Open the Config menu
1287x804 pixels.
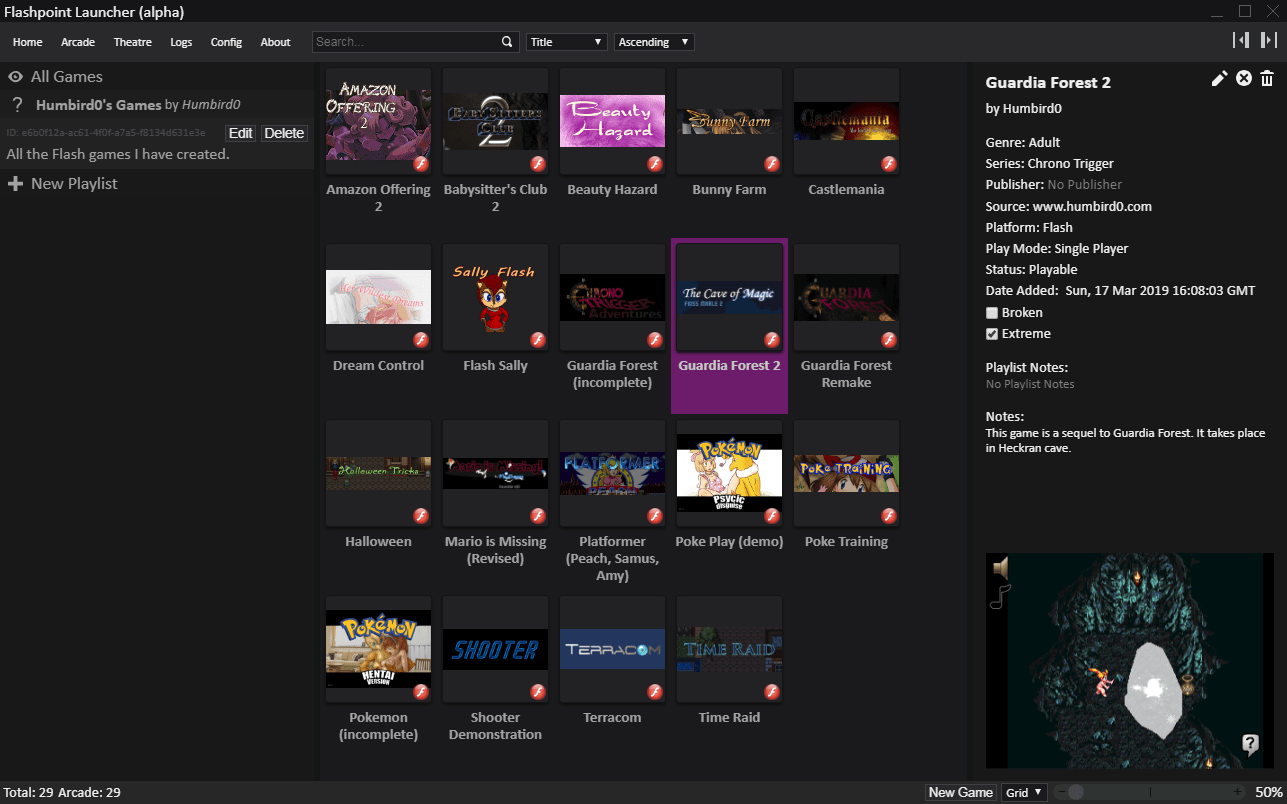226,42
